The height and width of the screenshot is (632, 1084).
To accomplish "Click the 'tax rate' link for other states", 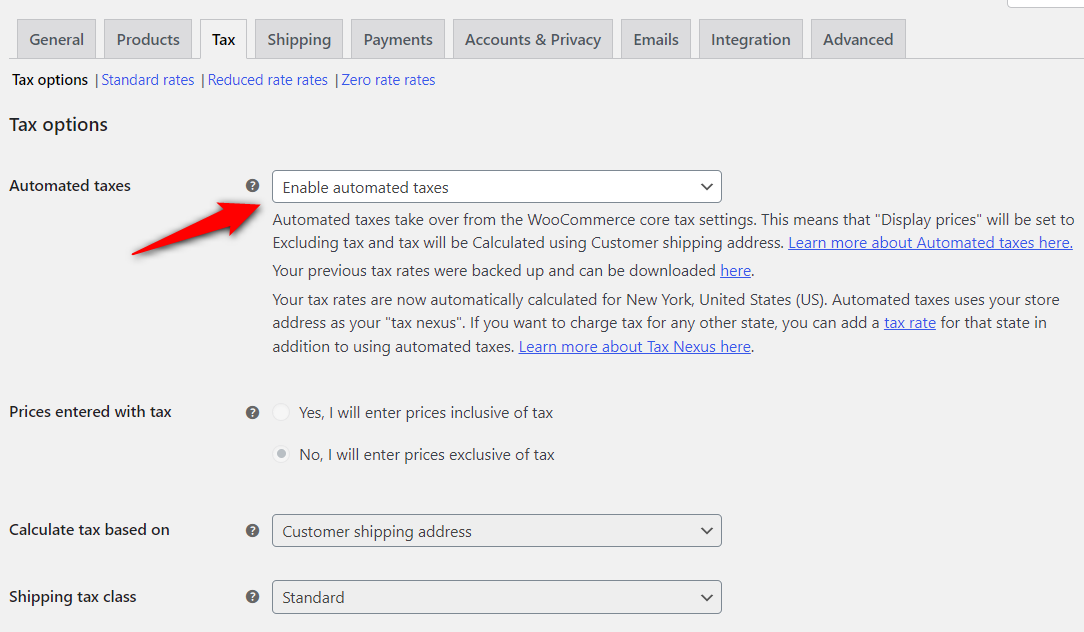I will (x=909, y=322).
